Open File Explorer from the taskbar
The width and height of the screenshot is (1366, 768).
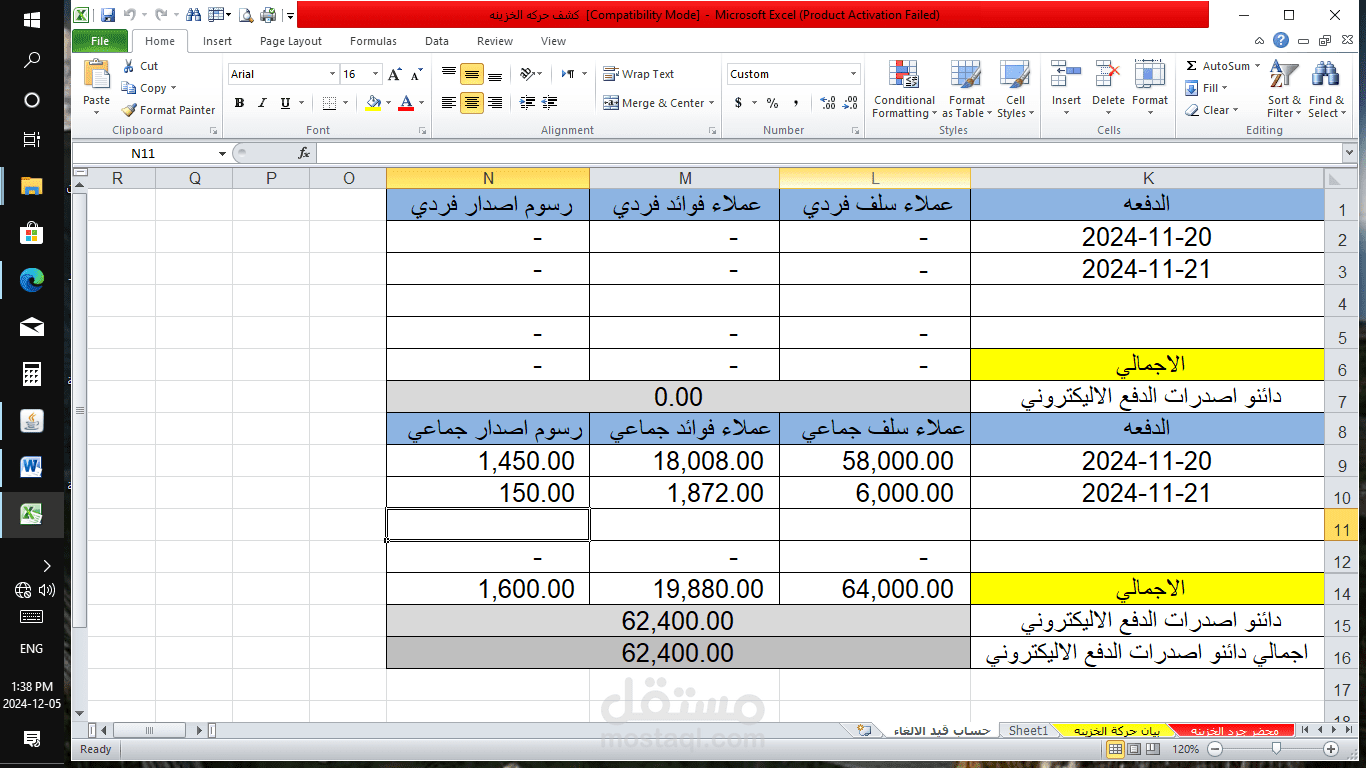click(32, 186)
